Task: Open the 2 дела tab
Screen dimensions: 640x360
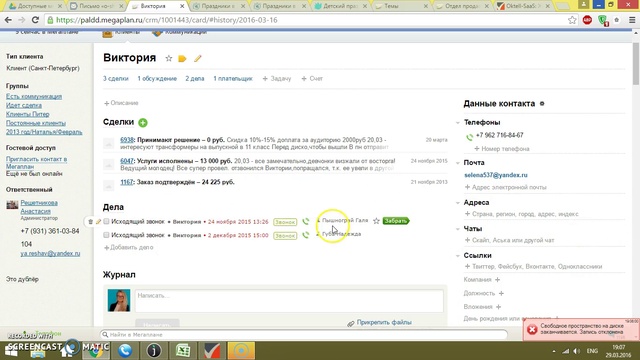Action: 195,78
